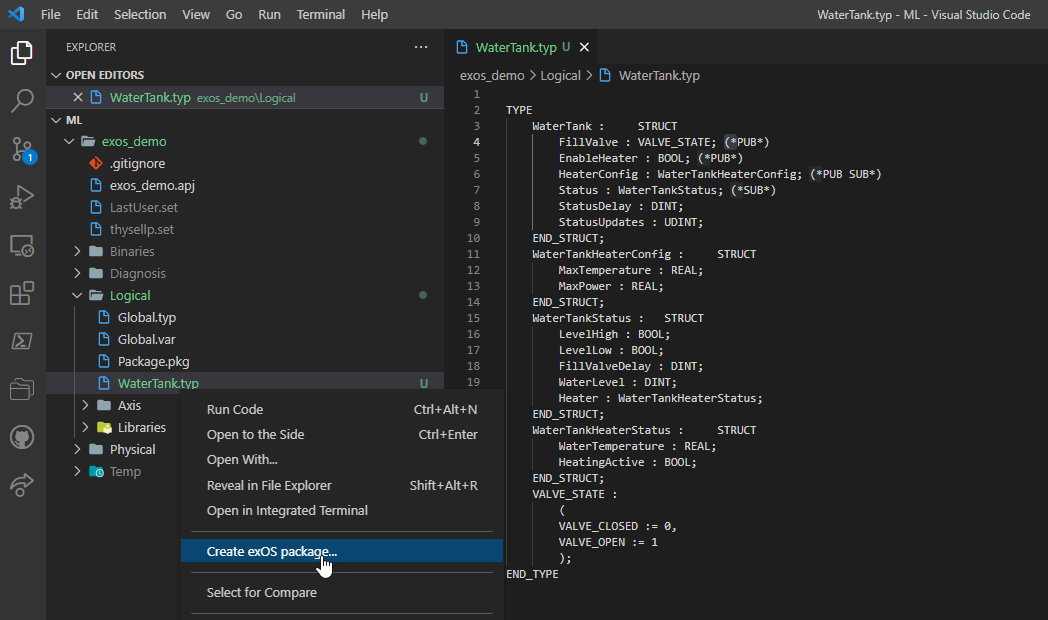Collapse the exos_demo folder
Viewport: 1048px width, 620px height.
tap(69, 142)
